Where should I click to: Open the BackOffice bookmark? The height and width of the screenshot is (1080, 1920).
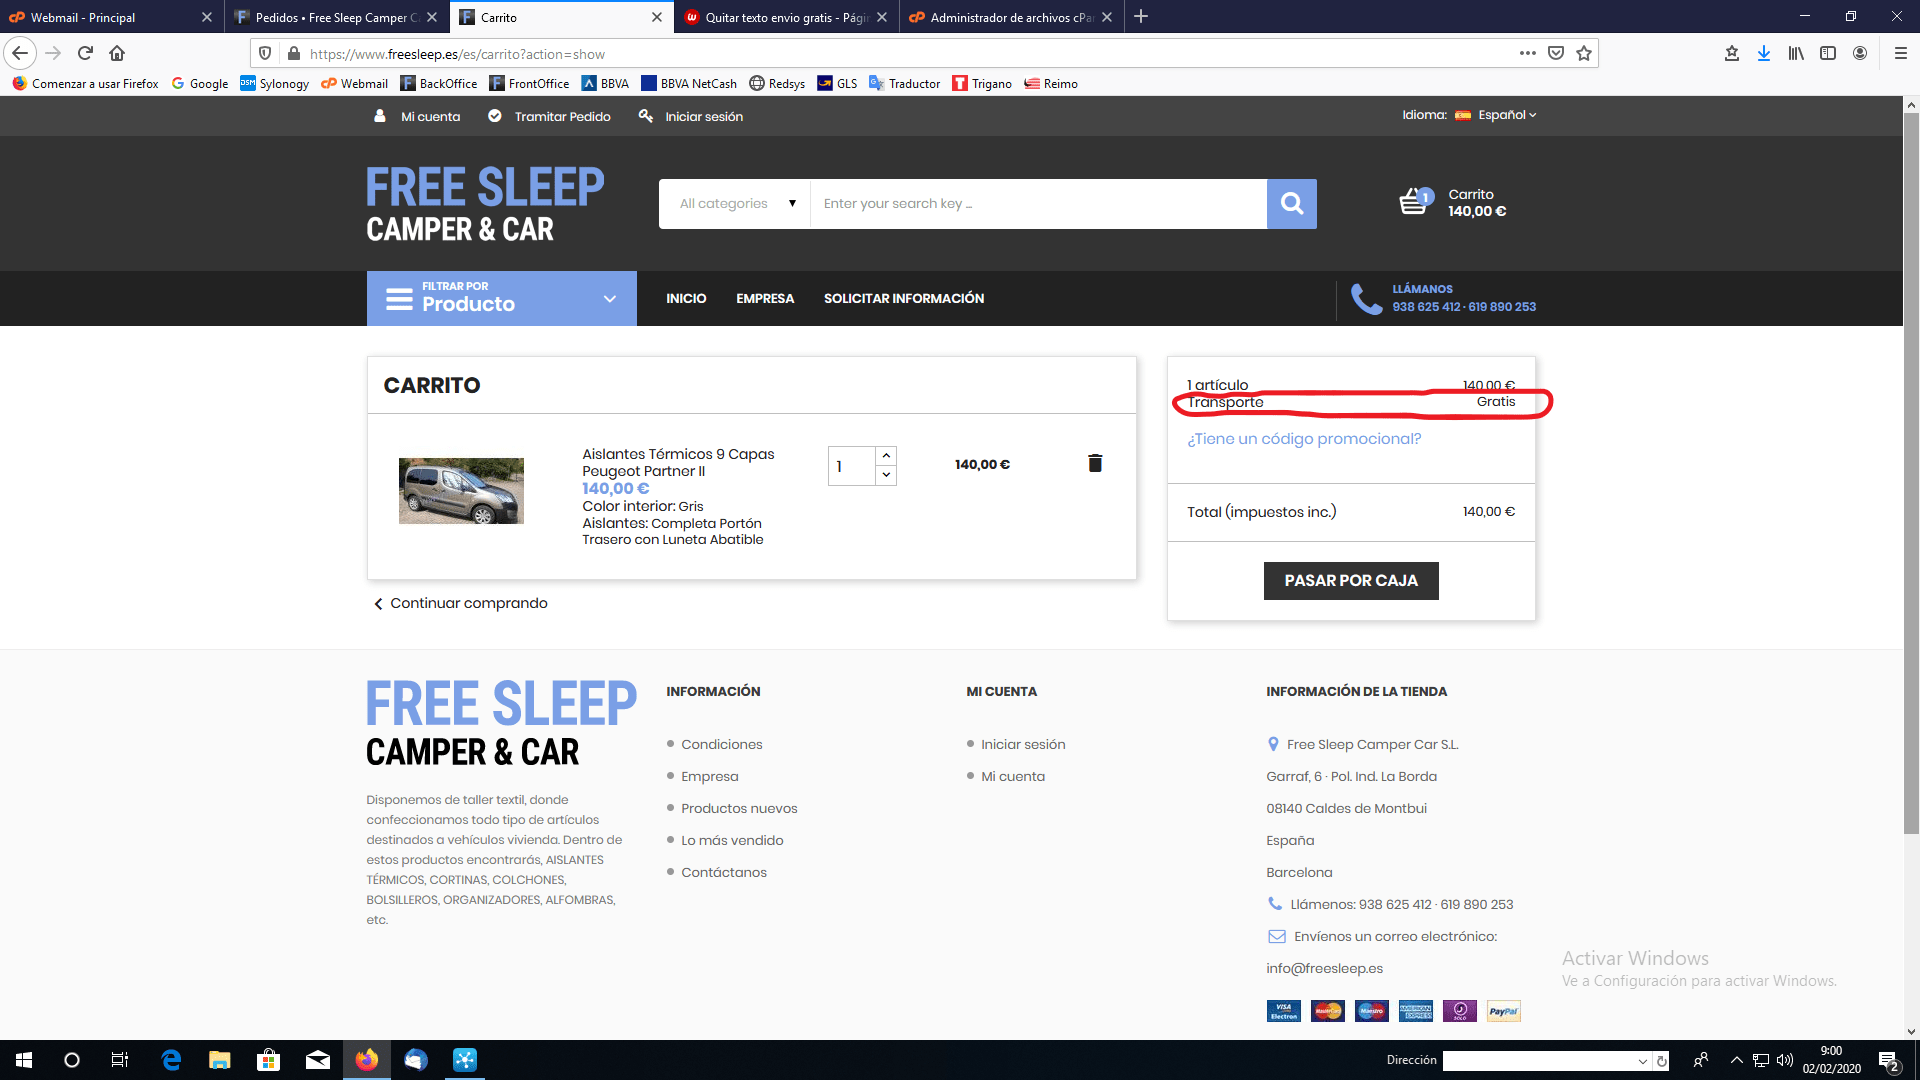438,83
